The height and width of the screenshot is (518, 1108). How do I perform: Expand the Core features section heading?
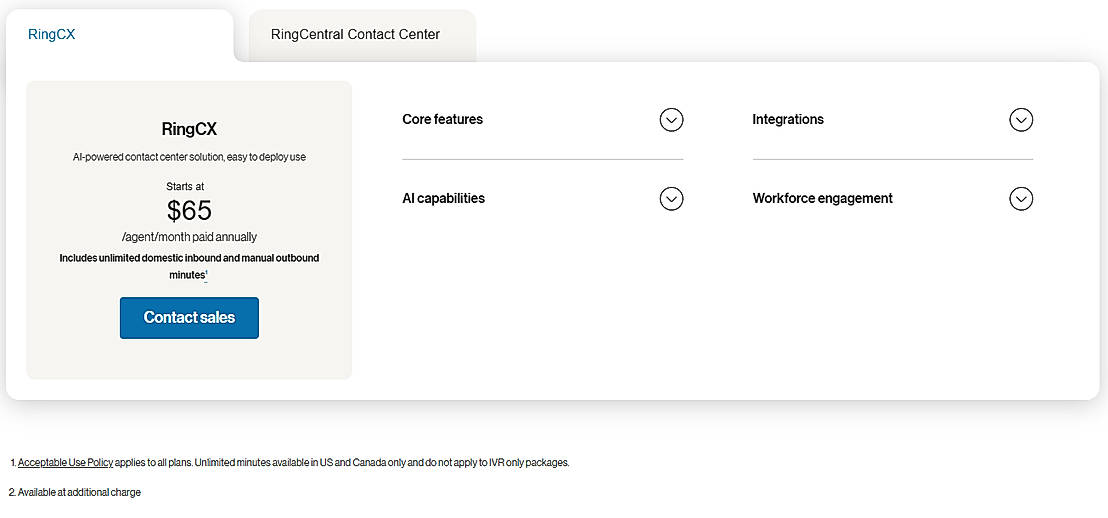click(442, 120)
